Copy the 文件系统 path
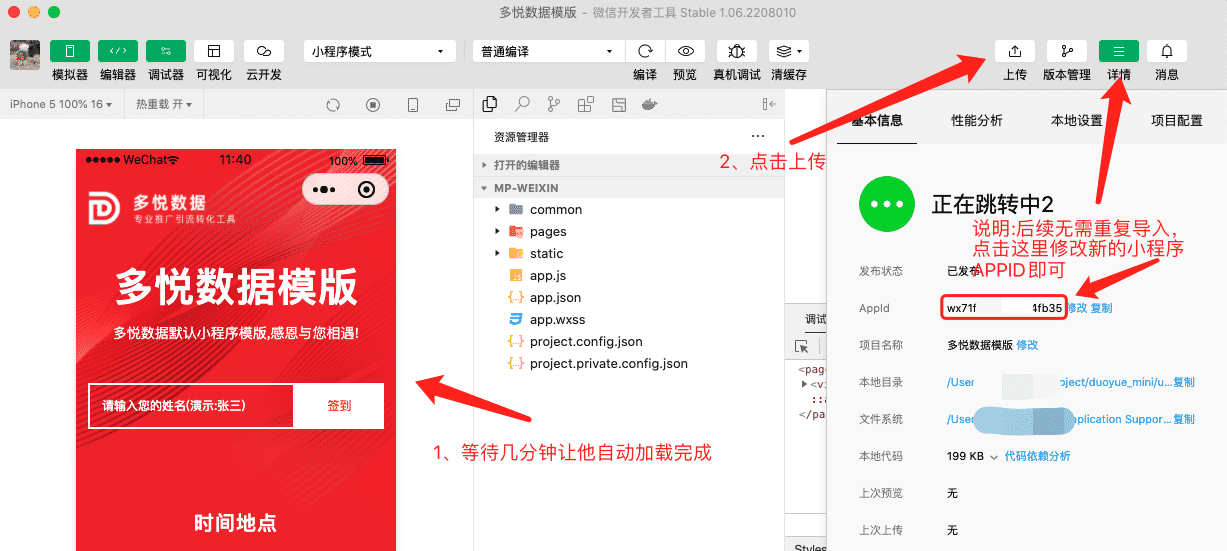Viewport: 1227px width, 551px height. pyautogui.click(x=1184, y=419)
